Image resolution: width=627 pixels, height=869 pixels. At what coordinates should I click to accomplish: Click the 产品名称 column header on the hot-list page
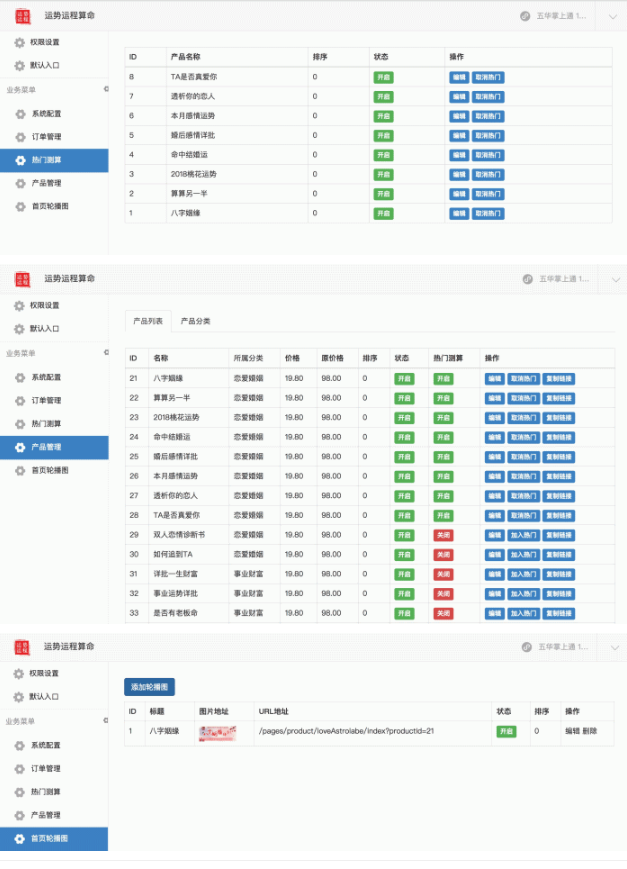point(186,57)
